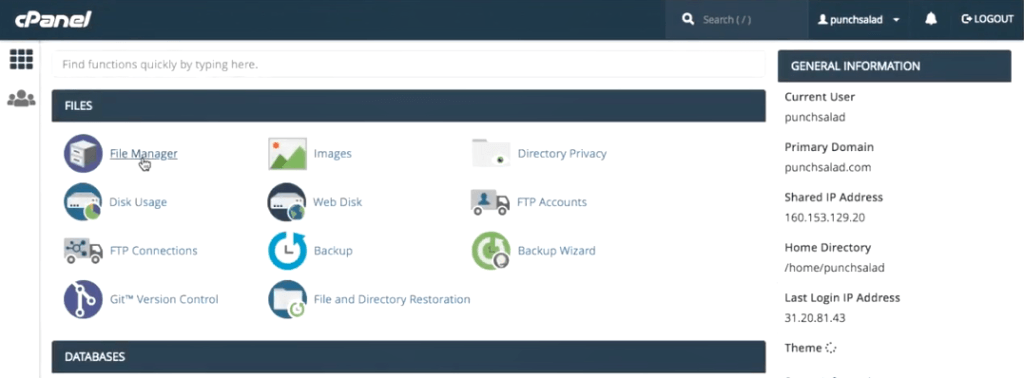Image resolution: width=1024 pixels, height=378 pixels.
Task: Click the FTP Accounts truck icon
Action: (x=490, y=202)
